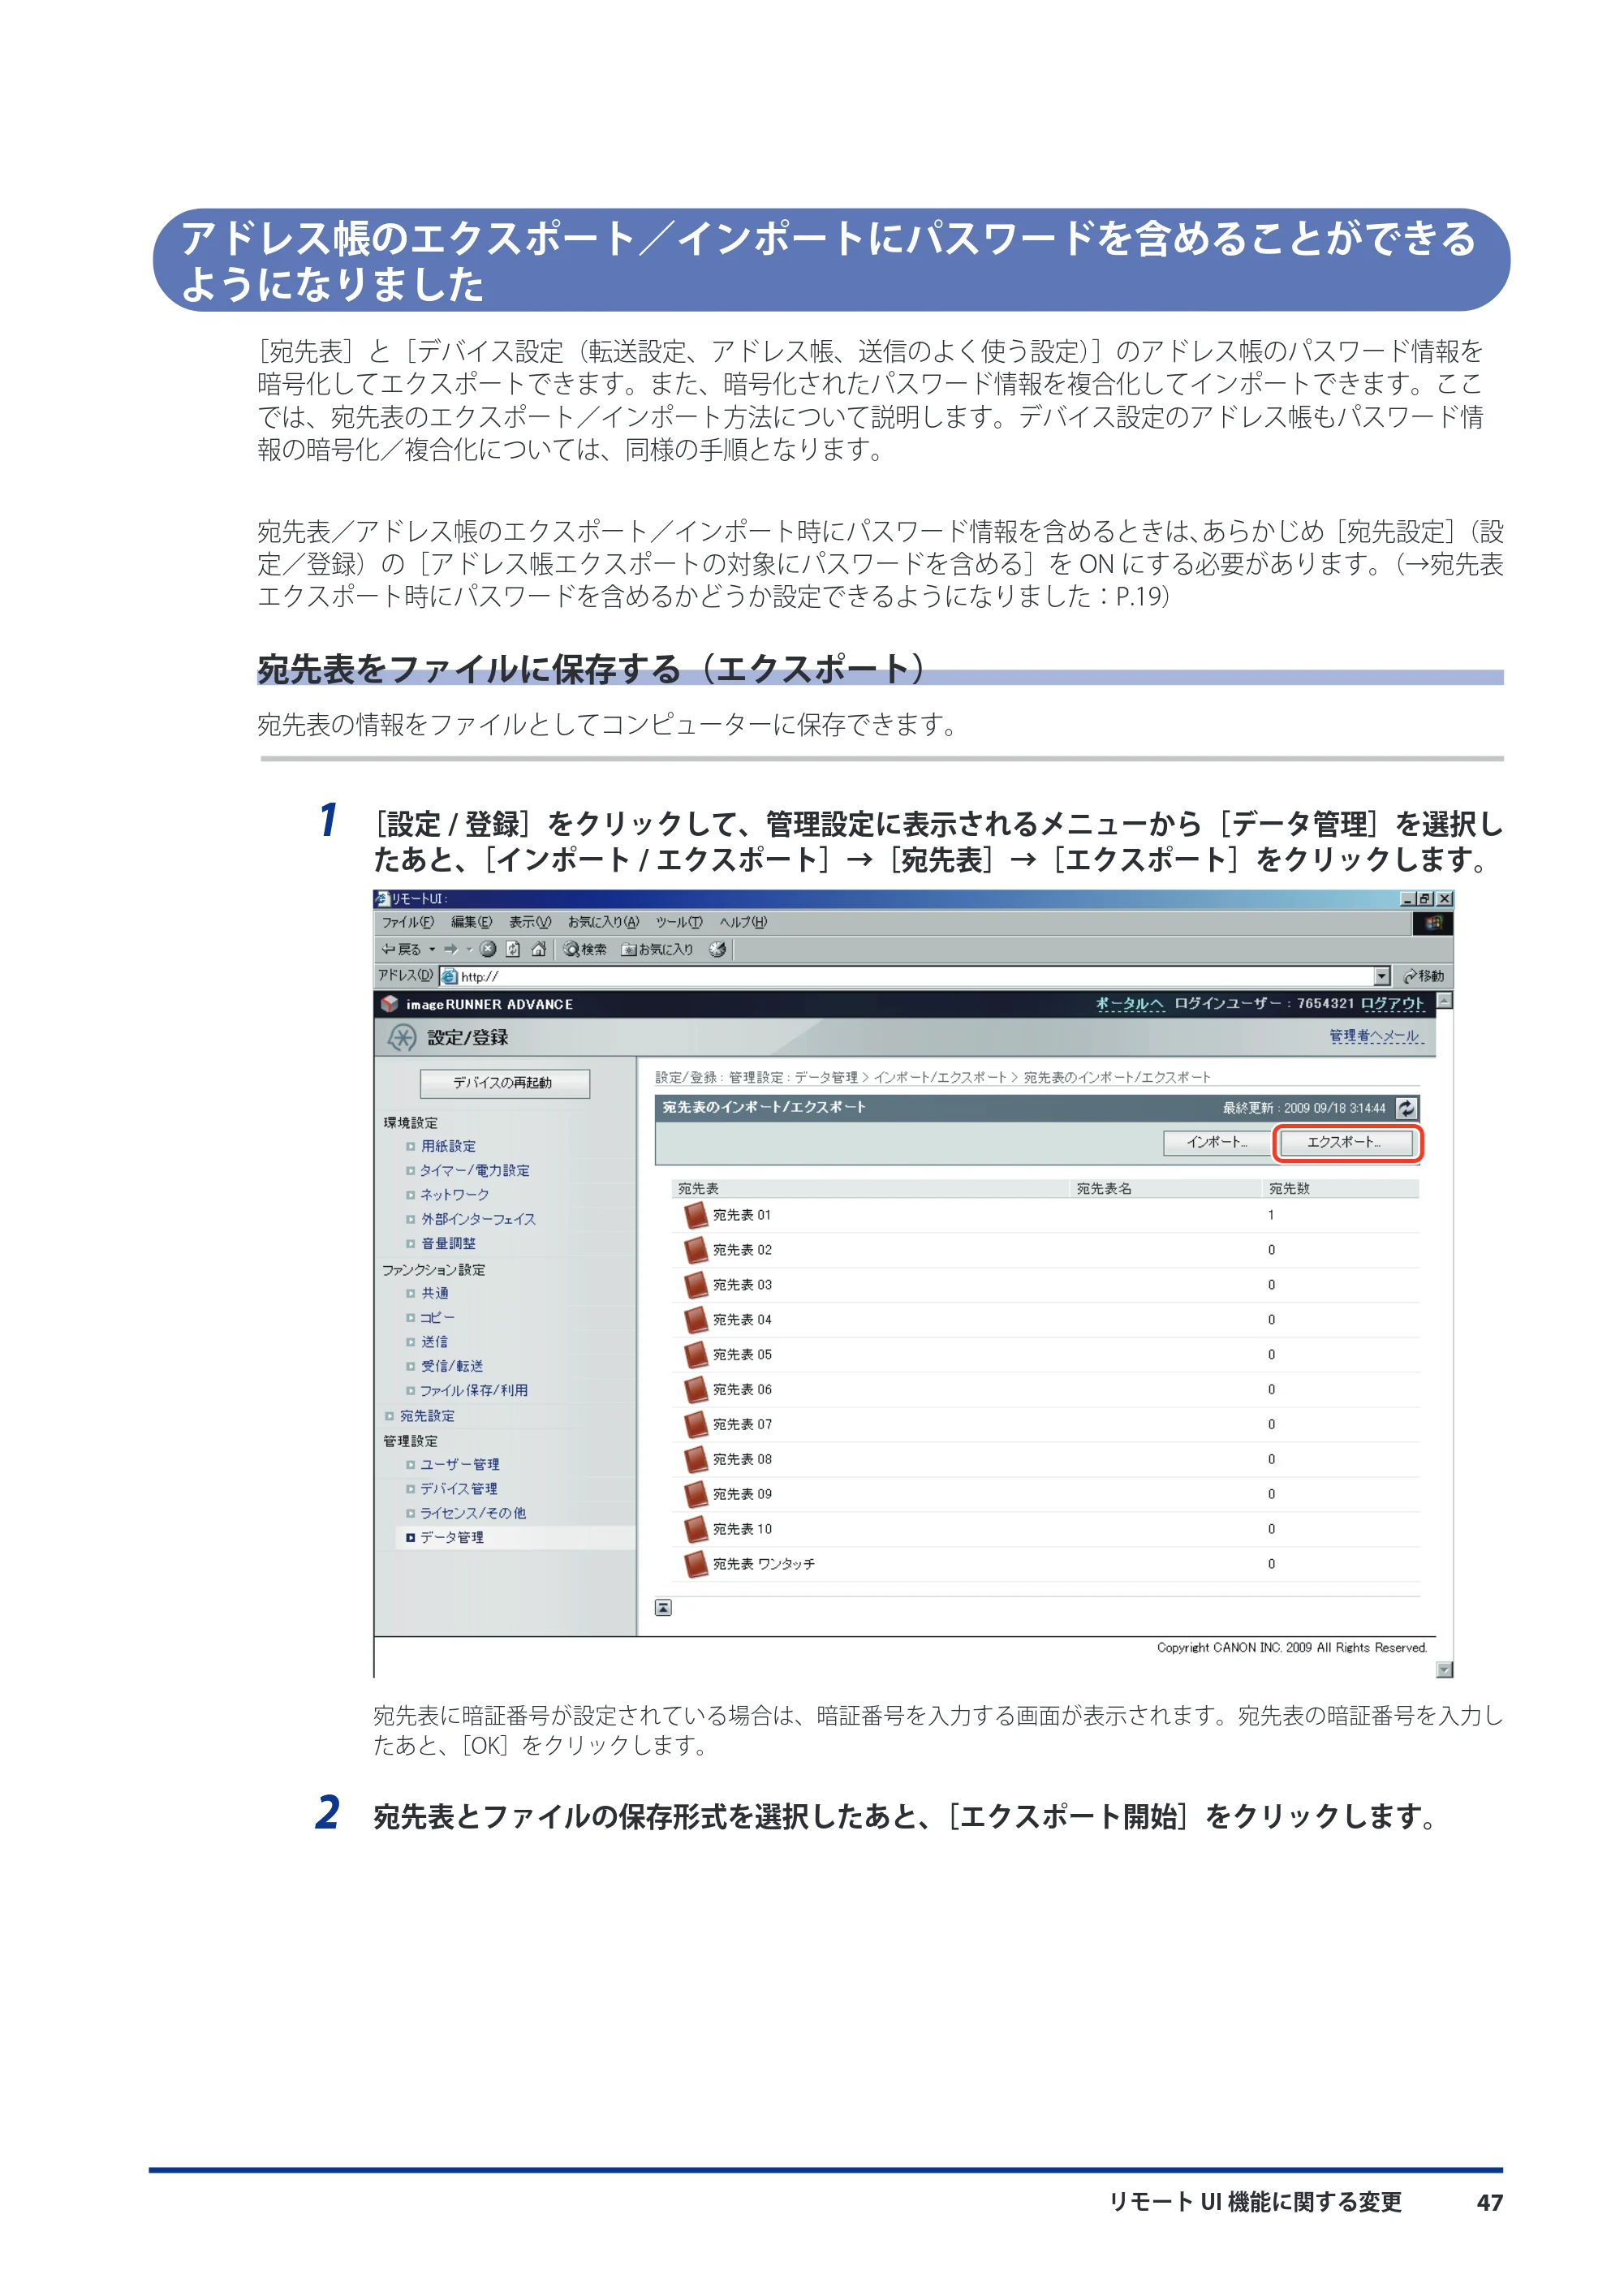Open 音量調整 in the sidebar
The image size is (1624, 2296).
tap(448, 1243)
